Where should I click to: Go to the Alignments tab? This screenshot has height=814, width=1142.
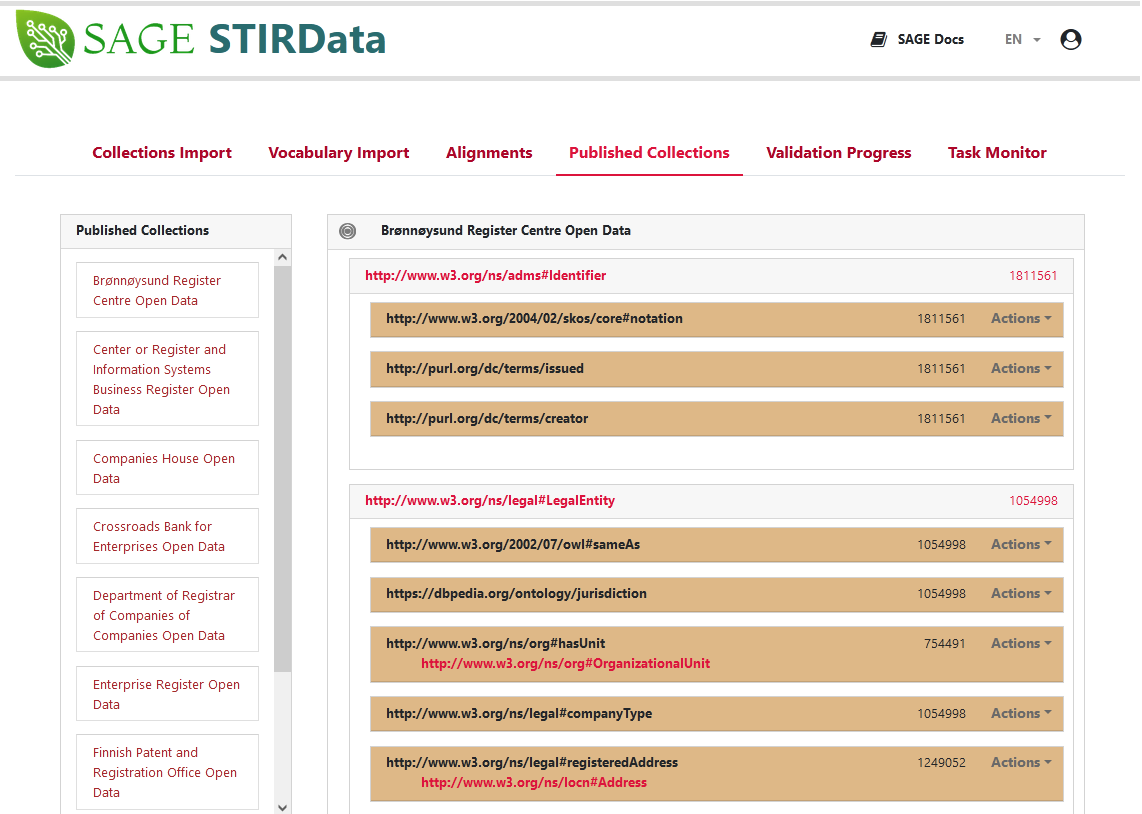[x=489, y=153]
